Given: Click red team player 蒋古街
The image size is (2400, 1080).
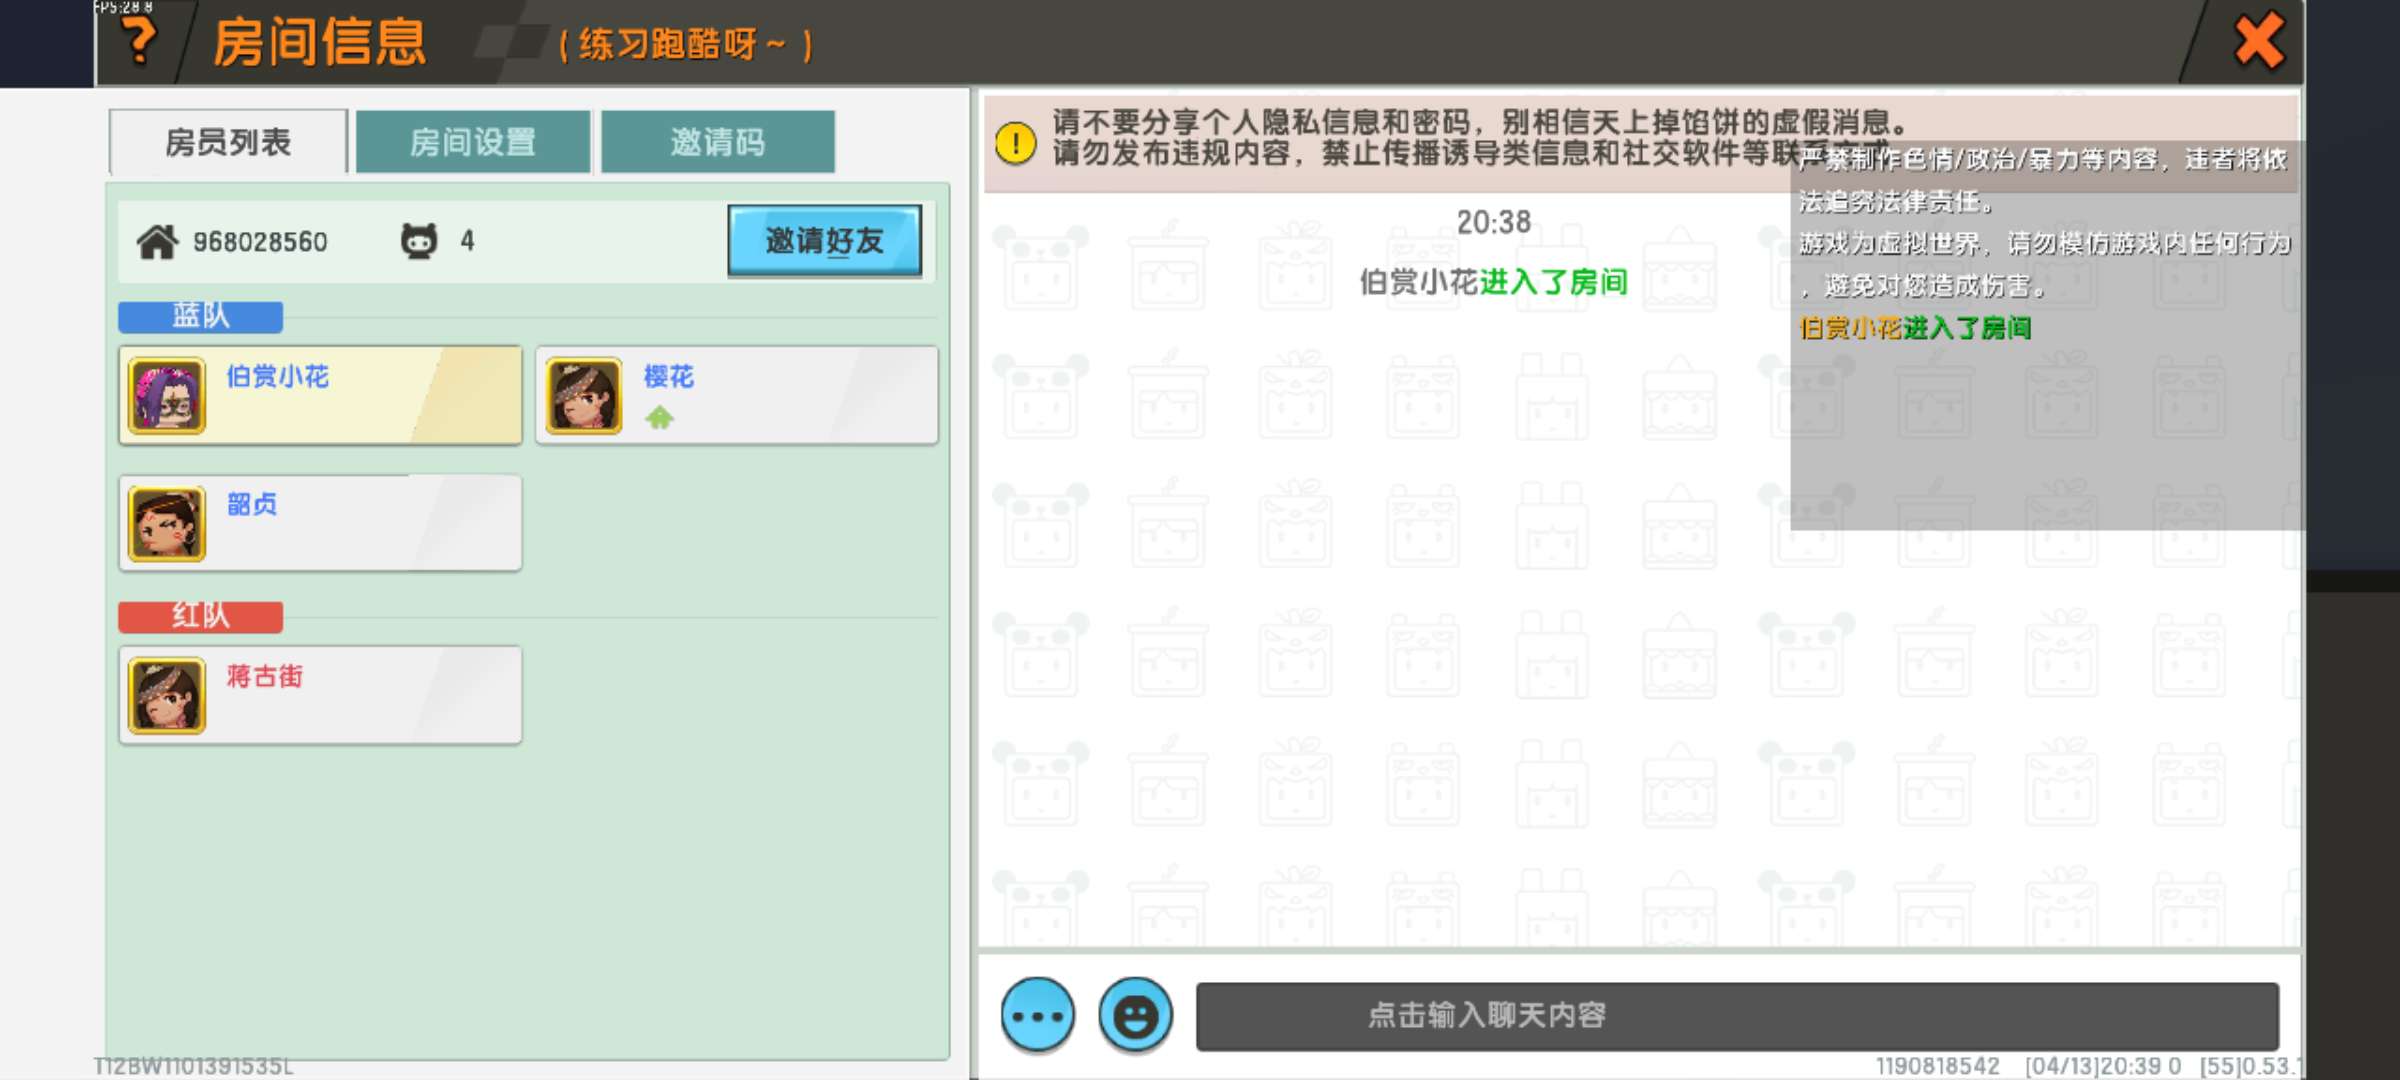Looking at the screenshot, I should pos(320,695).
